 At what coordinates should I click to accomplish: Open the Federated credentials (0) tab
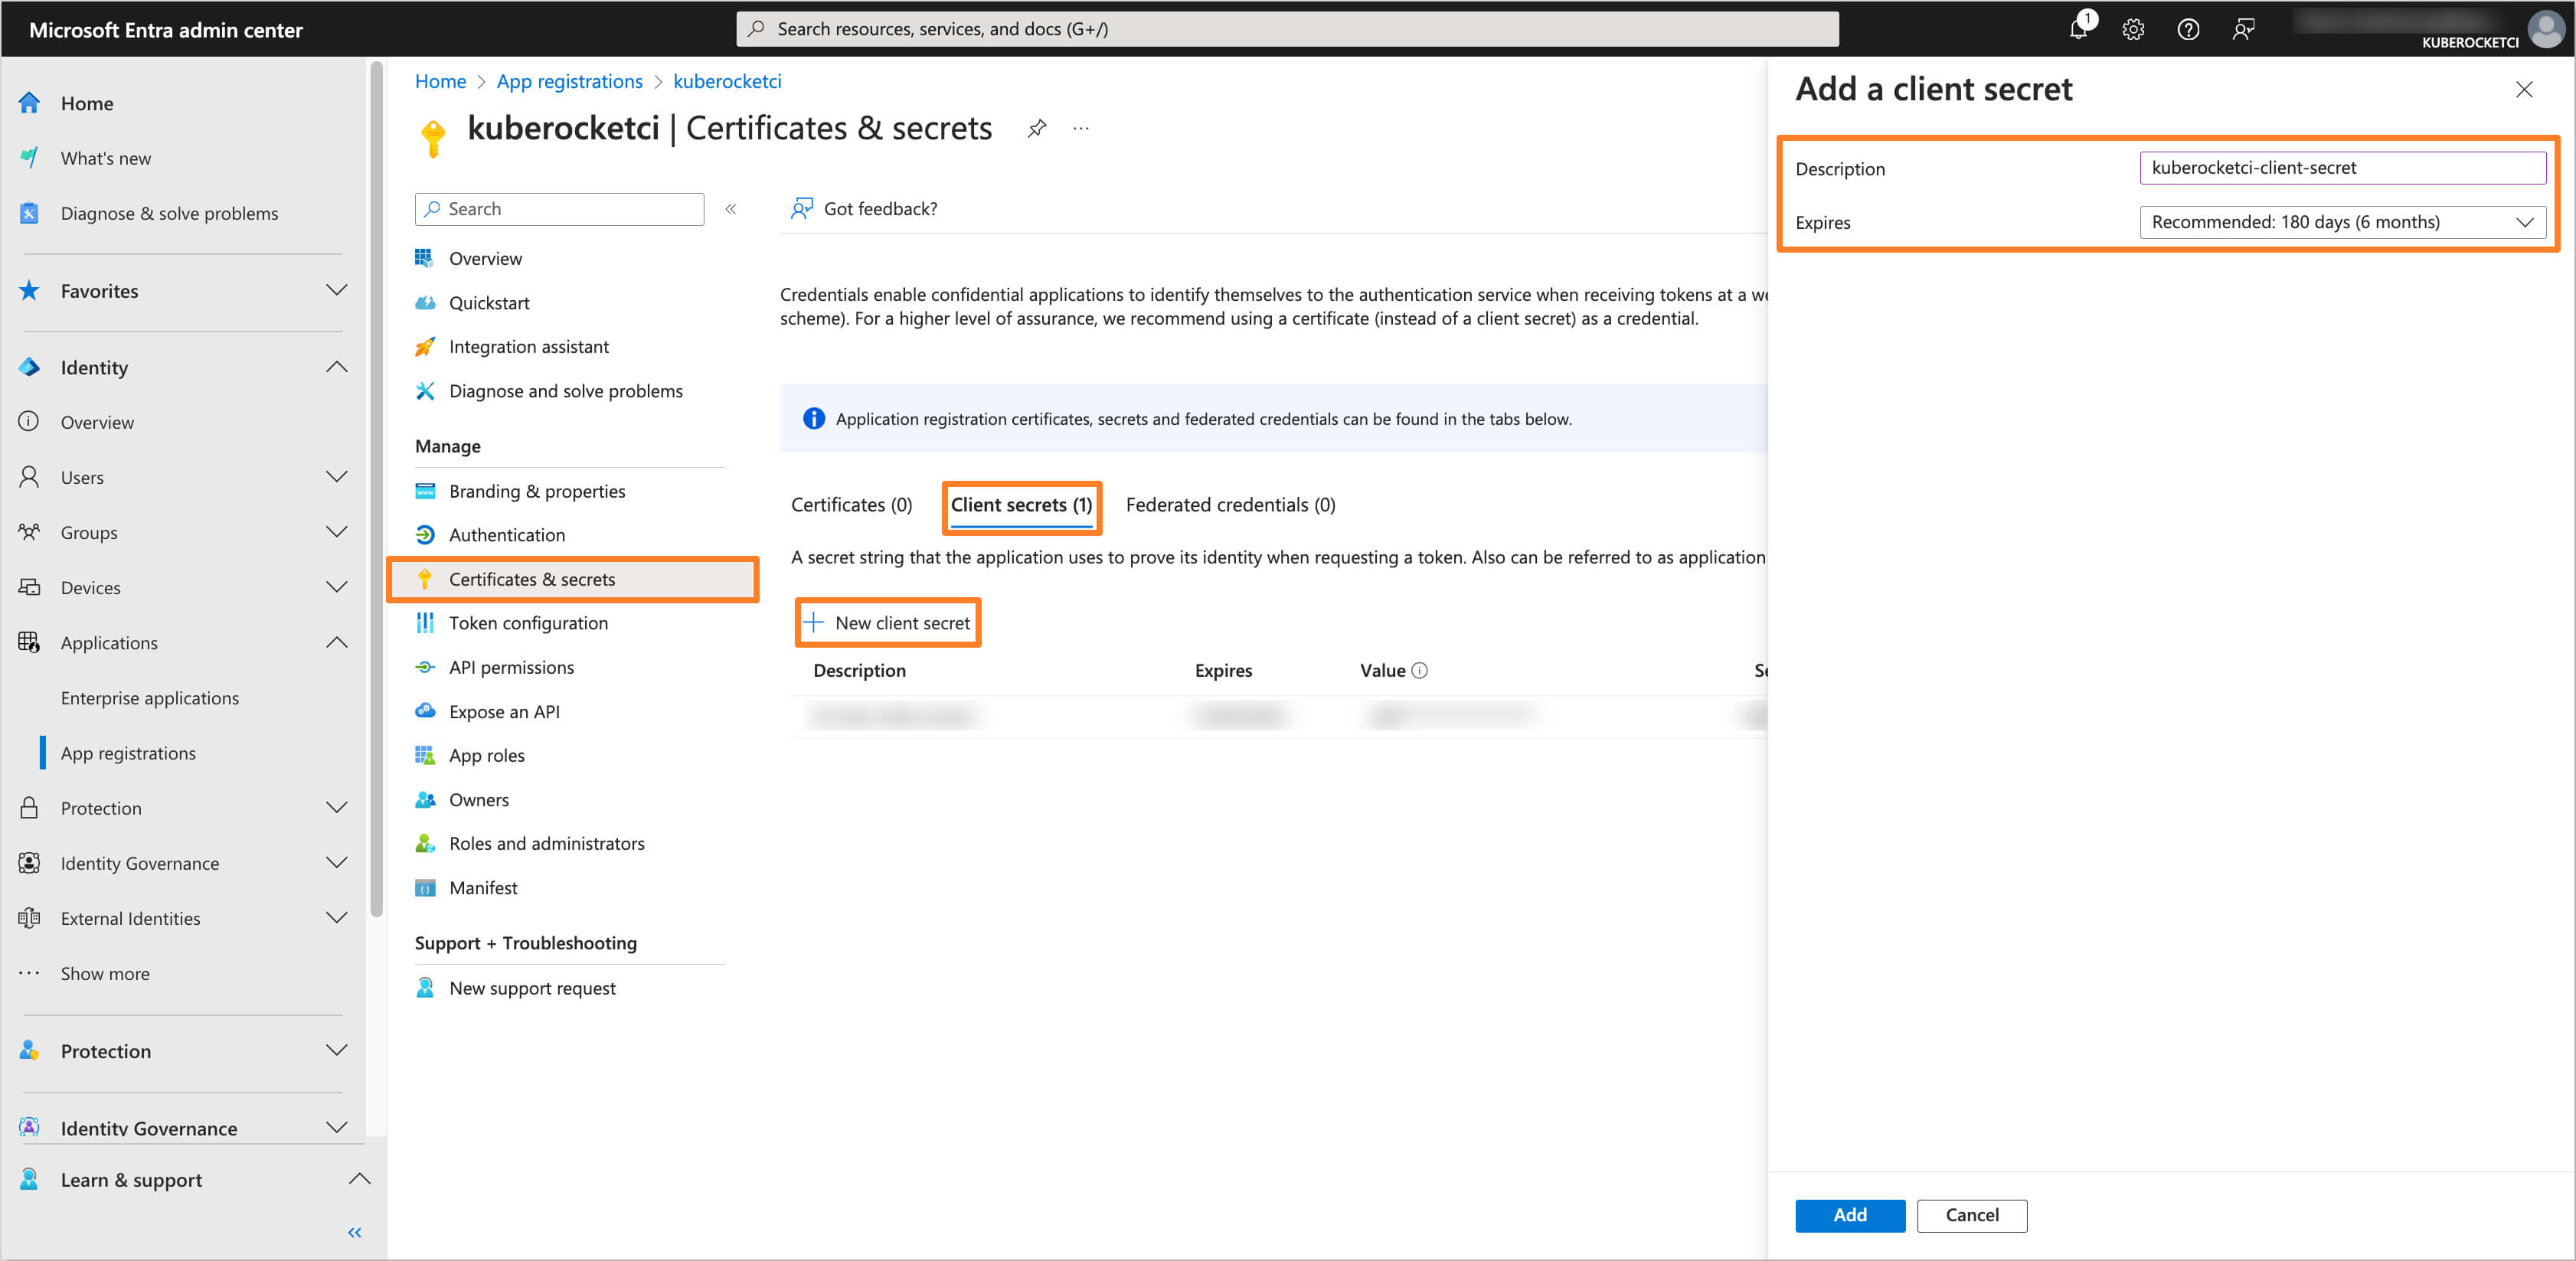pyautogui.click(x=1230, y=505)
